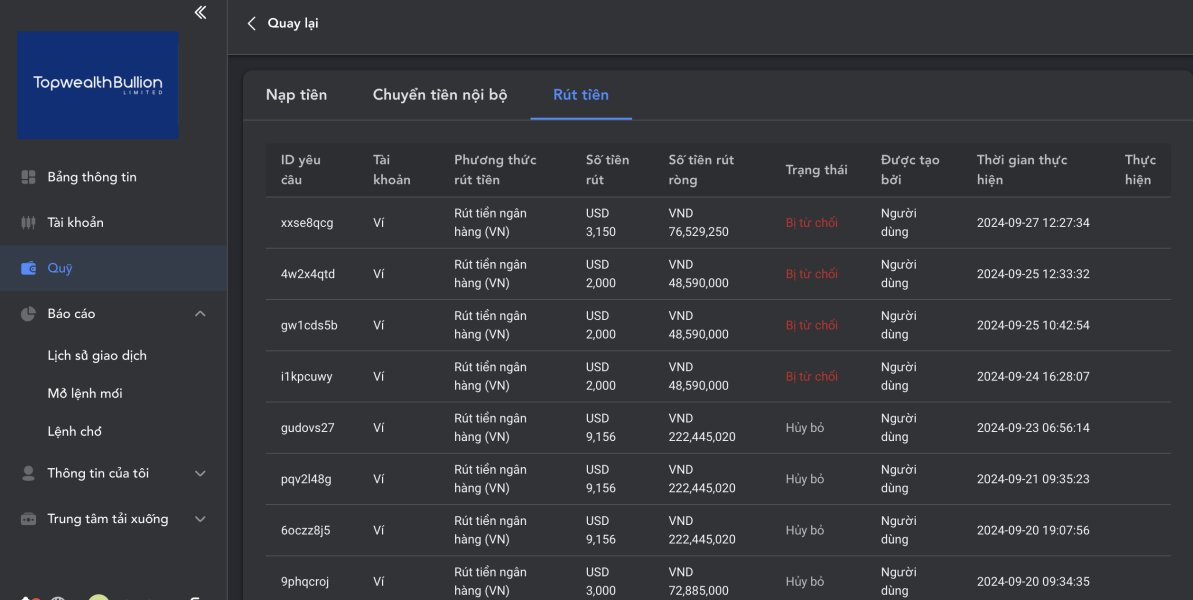Click the Báo cáo pie chart icon
This screenshot has width=1193, height=600.
[28, 314]
